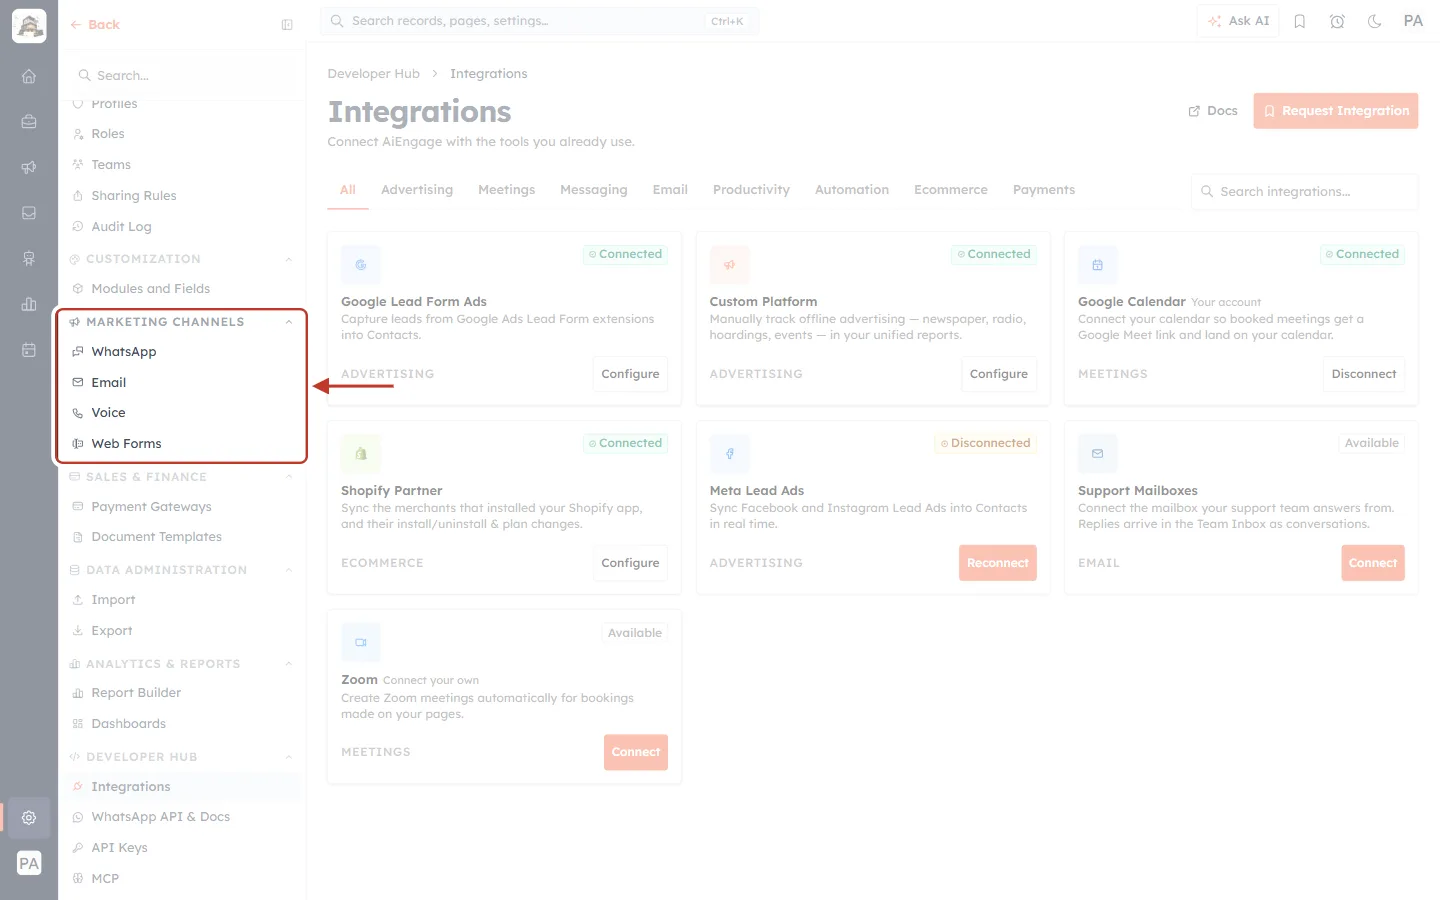Go Back using the sidebar arrow
Screen dimensions: 1440x900
(95, 25)
